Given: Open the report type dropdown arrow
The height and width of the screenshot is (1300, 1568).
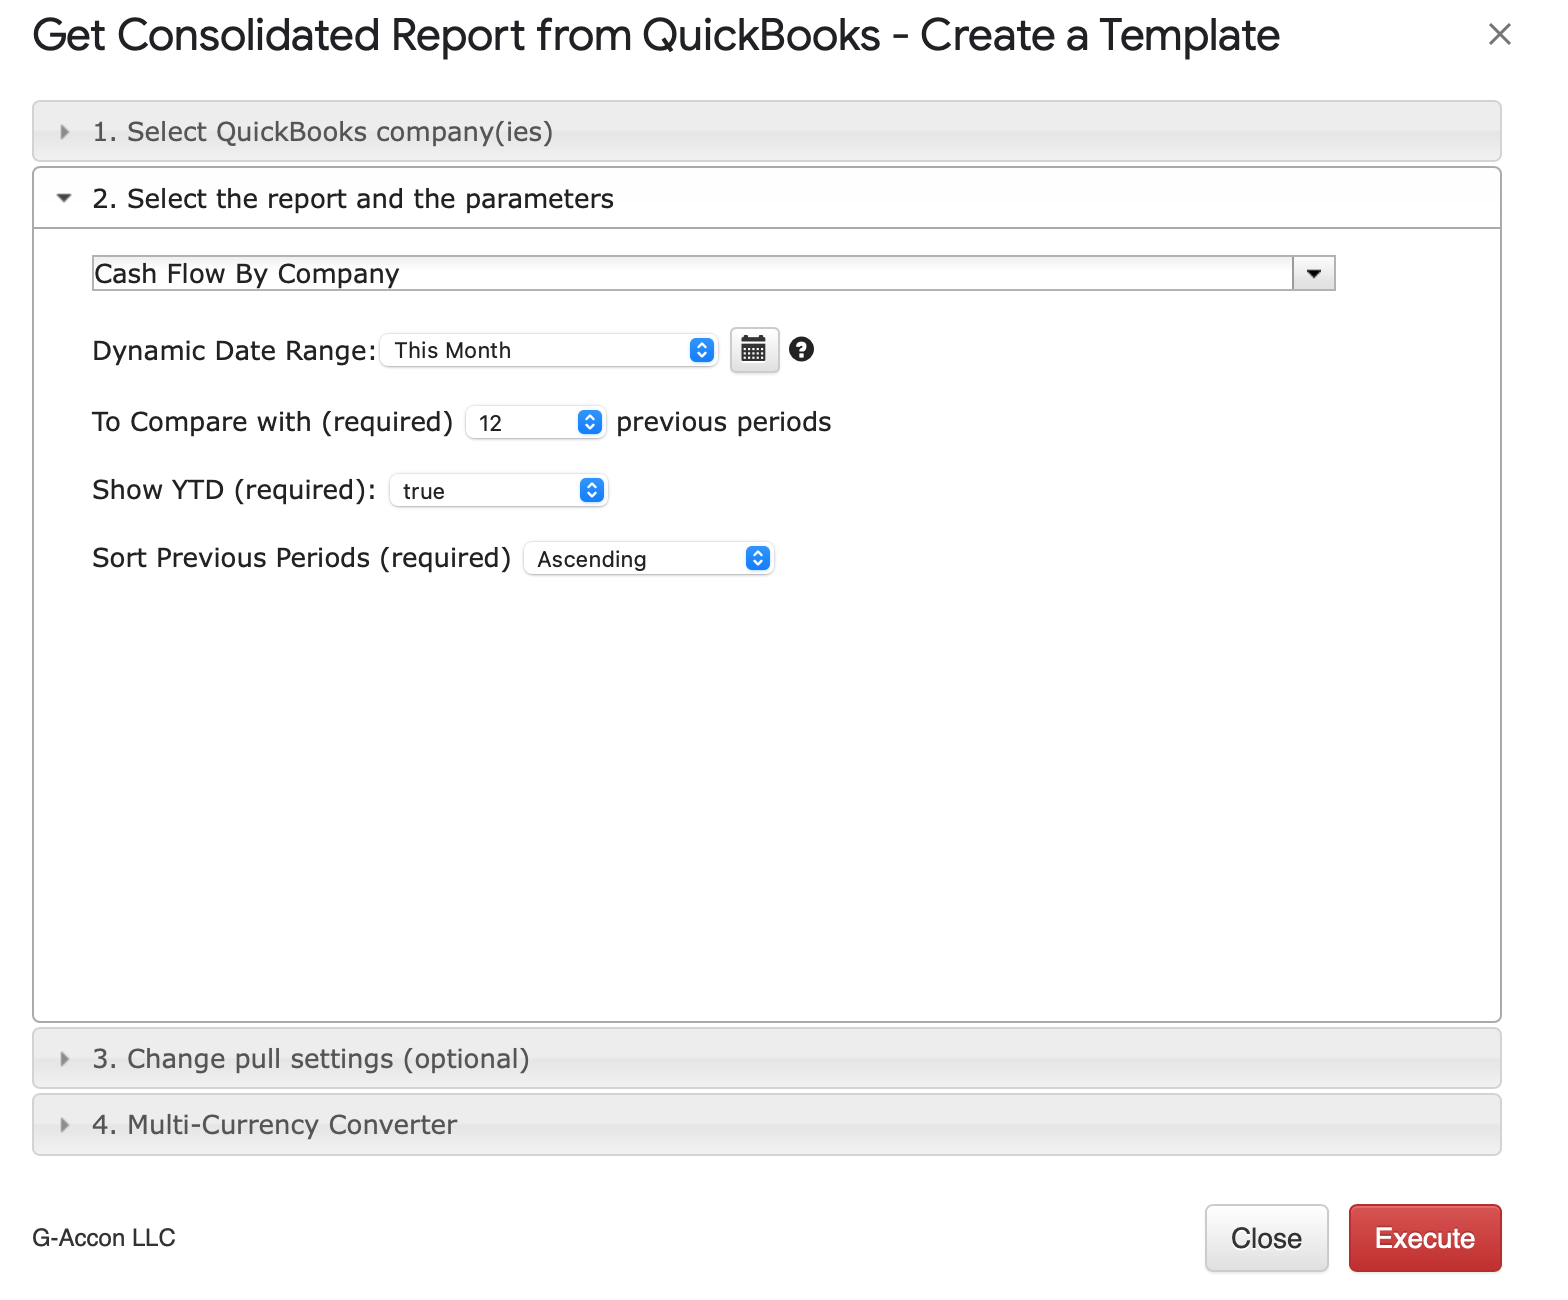Looking at the screenshot, I should tap(1314, 273).
